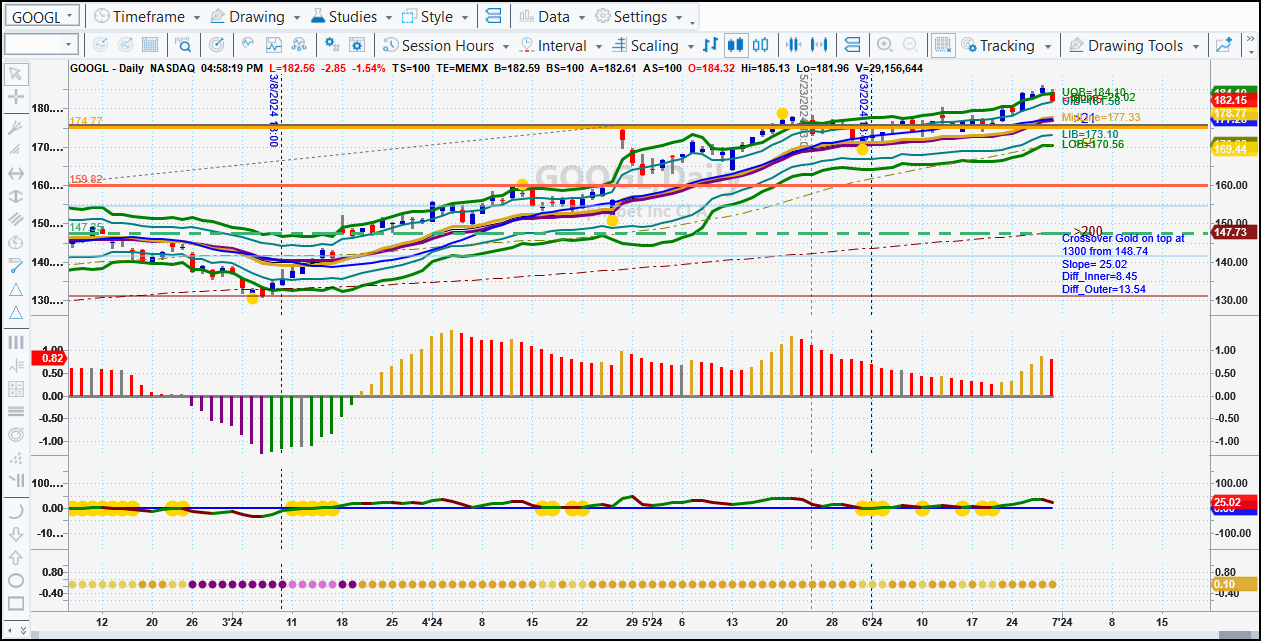Switch chart to bar style
The height and width of the screenshot is (641, 1261).
coord(711,45)
